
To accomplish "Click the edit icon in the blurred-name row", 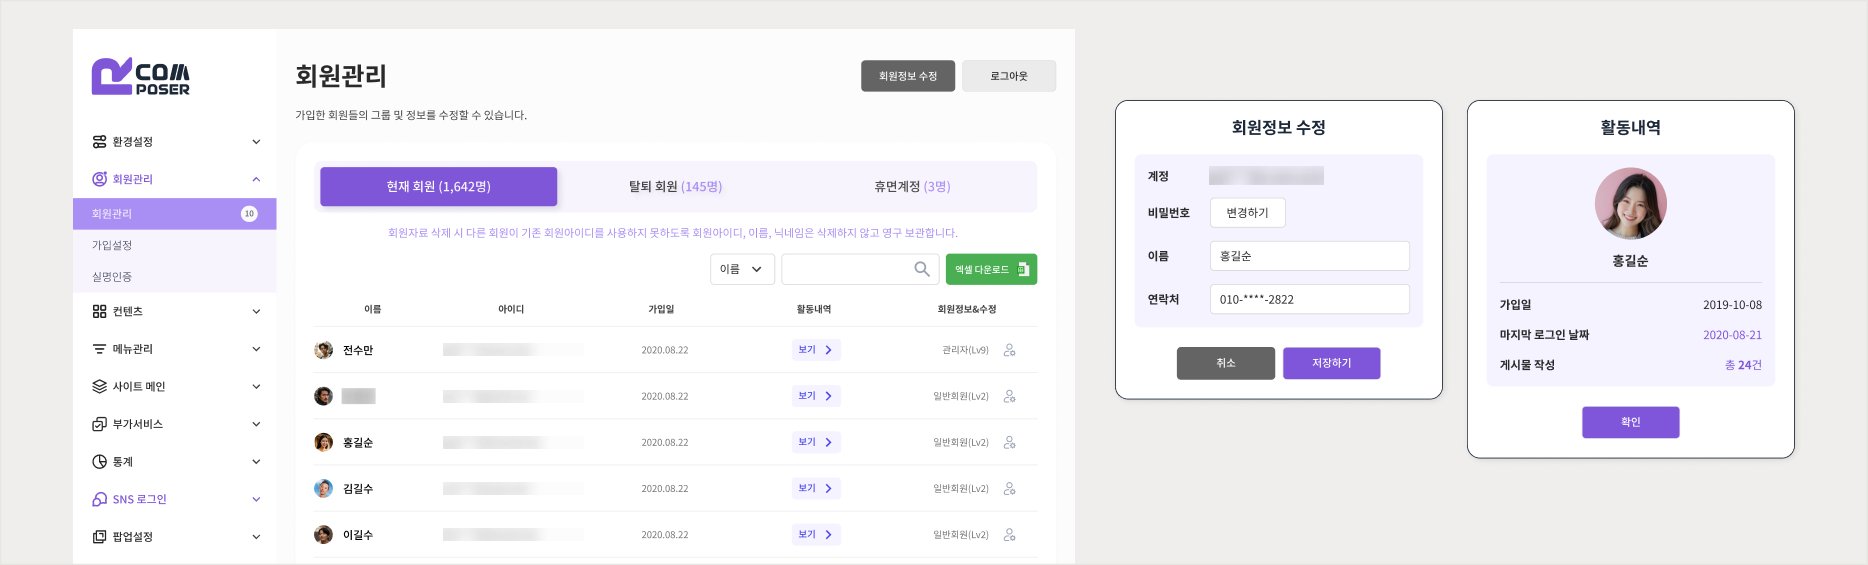I will (x=1009, y=396).
